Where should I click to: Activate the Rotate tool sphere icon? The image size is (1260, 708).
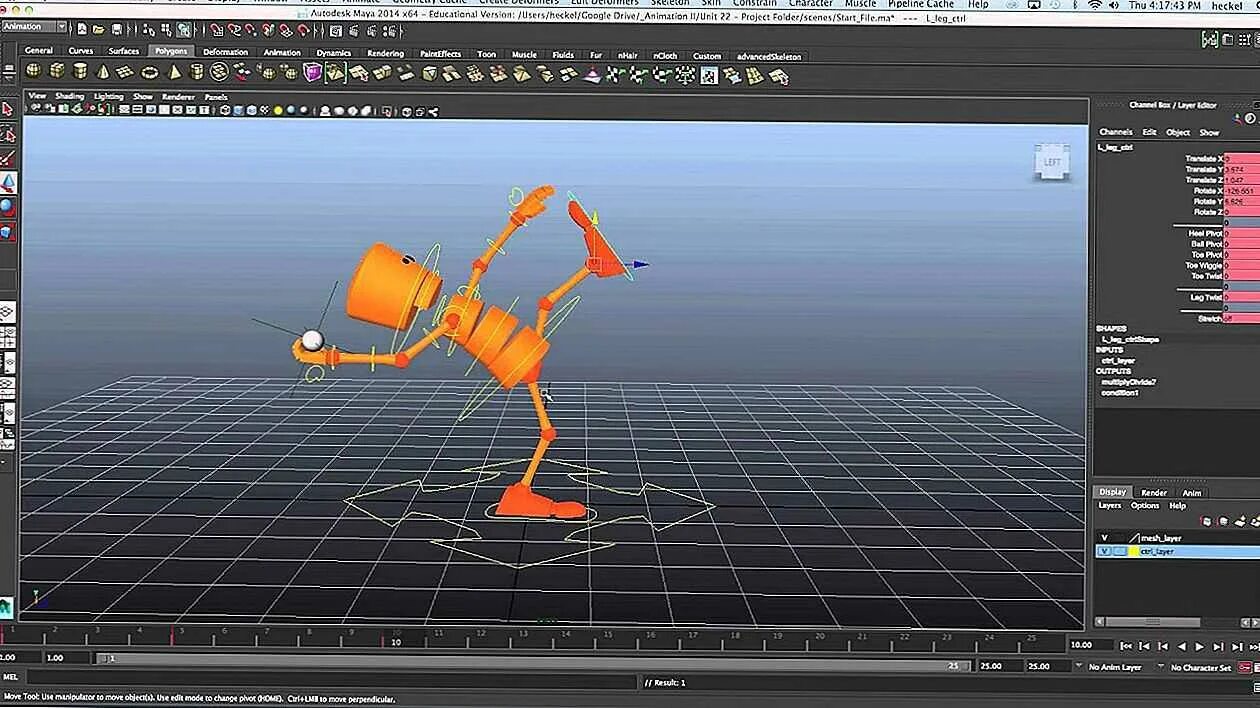(8, 207)
